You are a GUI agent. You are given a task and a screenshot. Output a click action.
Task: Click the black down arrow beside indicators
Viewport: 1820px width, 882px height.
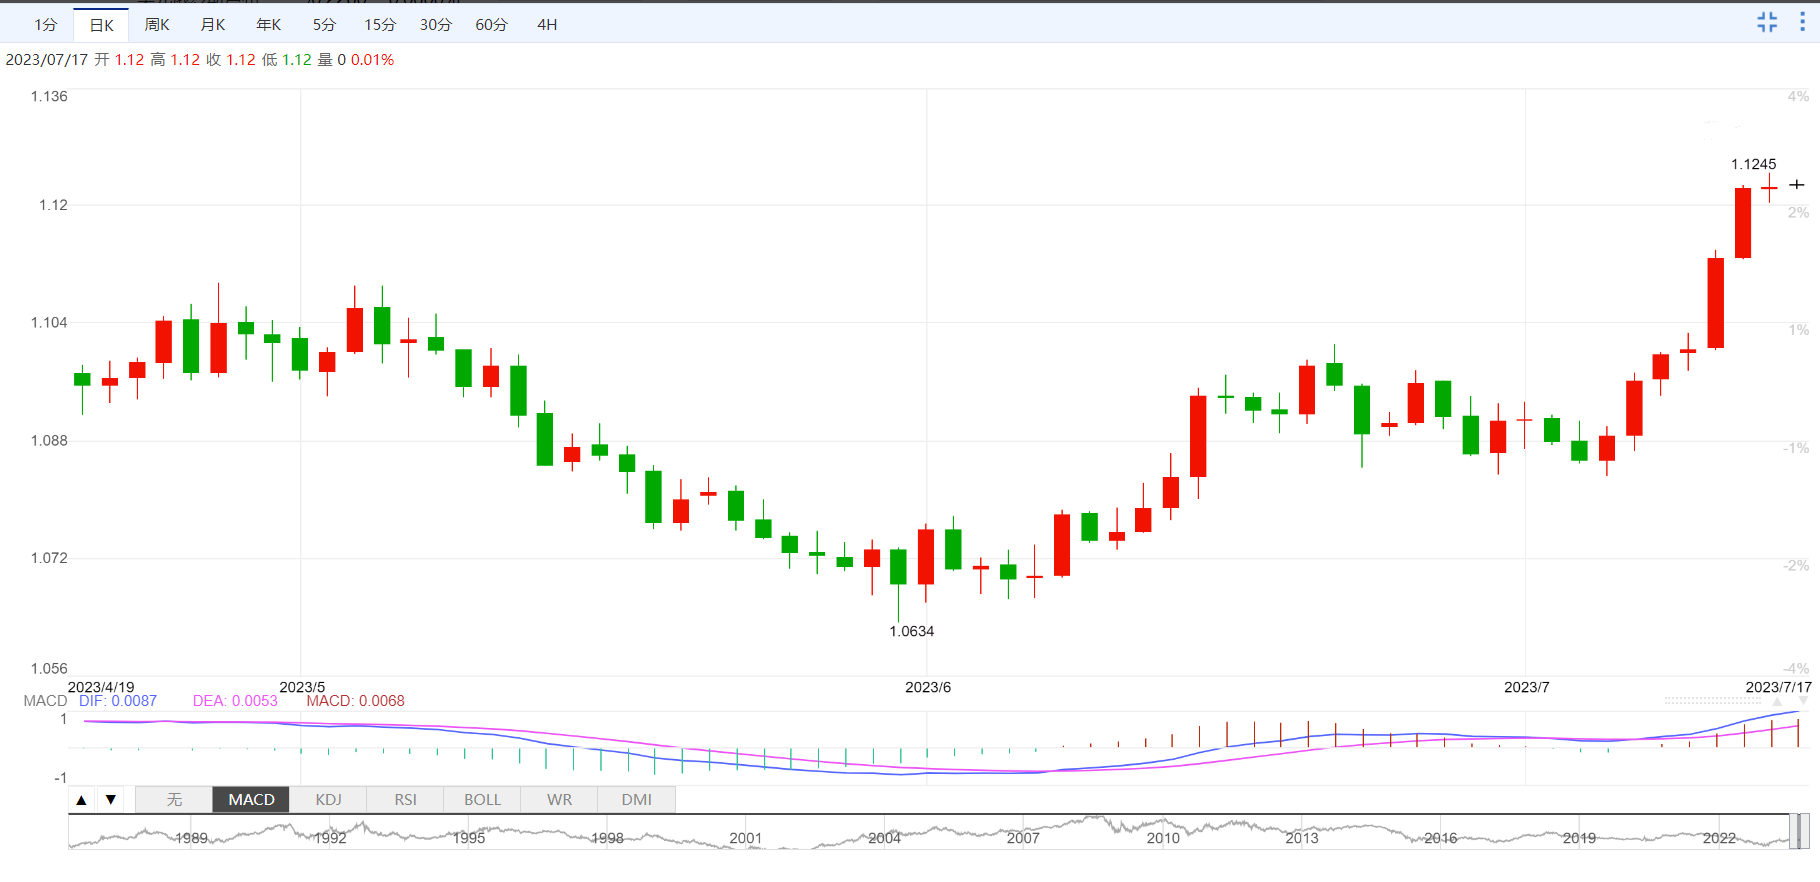point(111,799)
